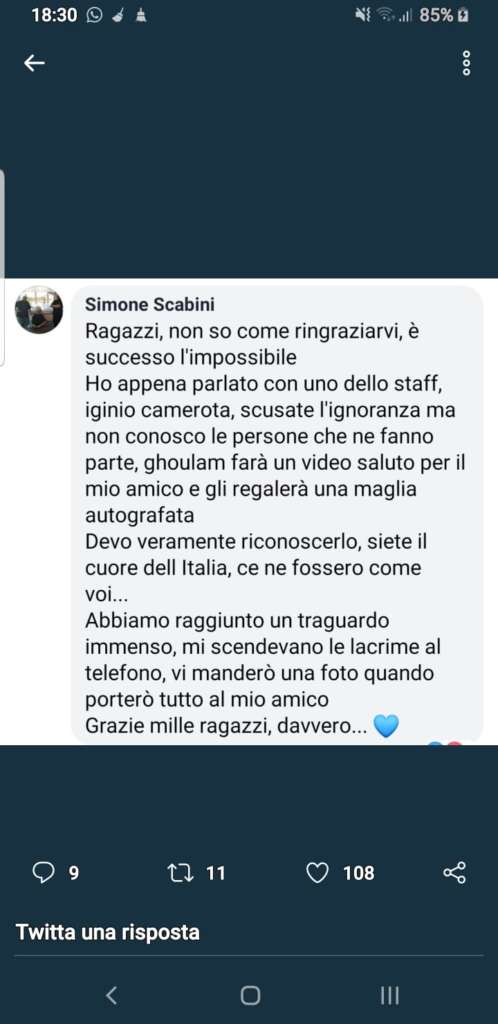
Task: Tap the Android back navigation chevron
Action: tap(112, 995)
